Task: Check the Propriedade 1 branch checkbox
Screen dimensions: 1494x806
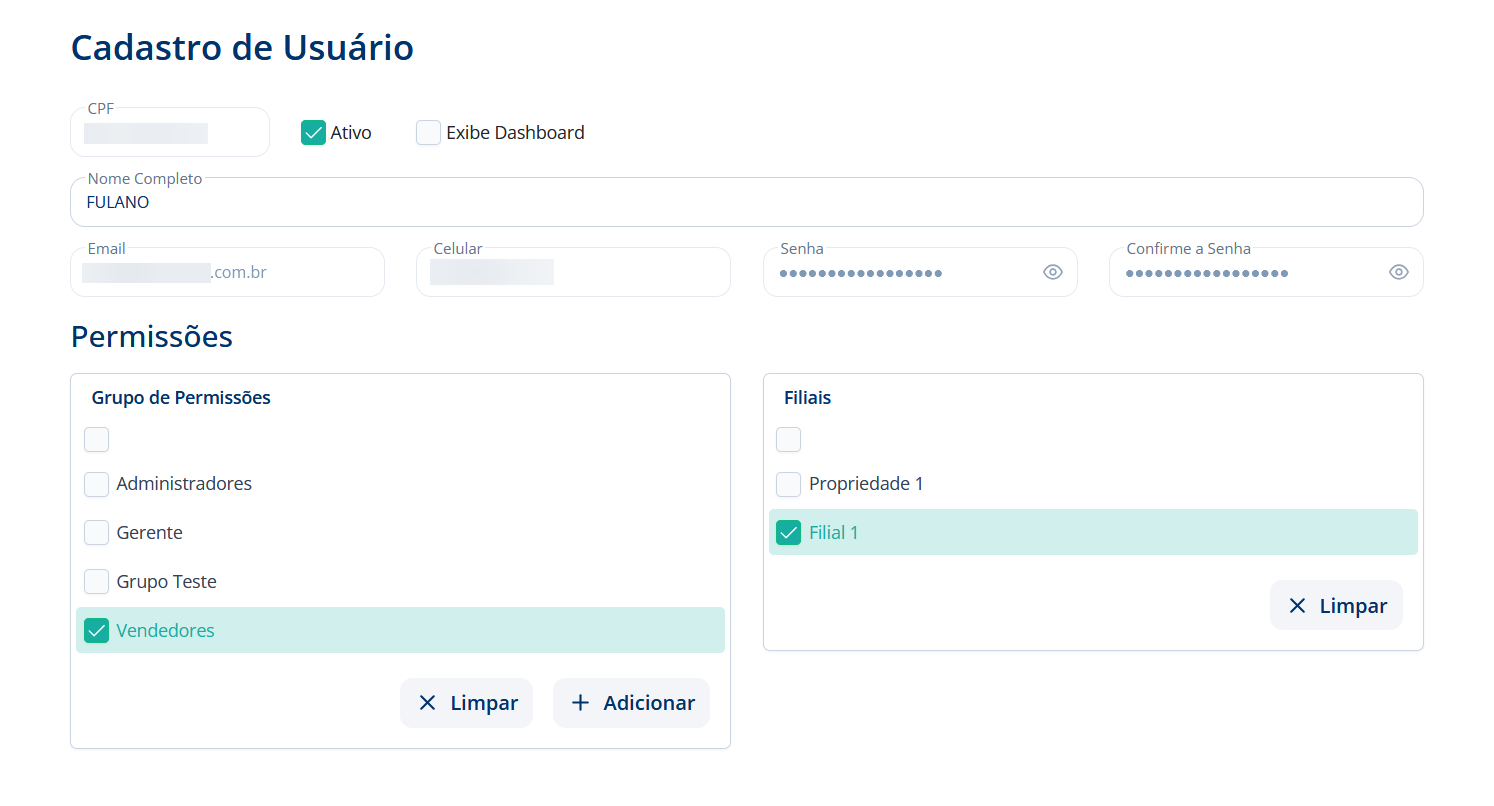Action: tap(789, 484)
